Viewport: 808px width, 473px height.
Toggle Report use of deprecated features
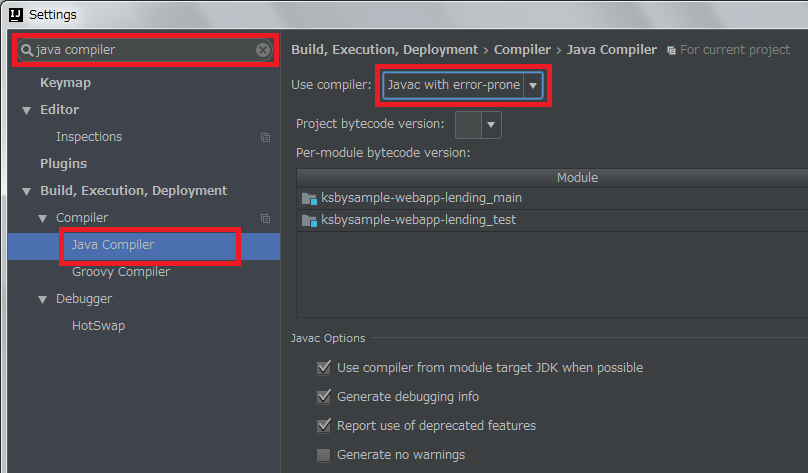[324, 426]
